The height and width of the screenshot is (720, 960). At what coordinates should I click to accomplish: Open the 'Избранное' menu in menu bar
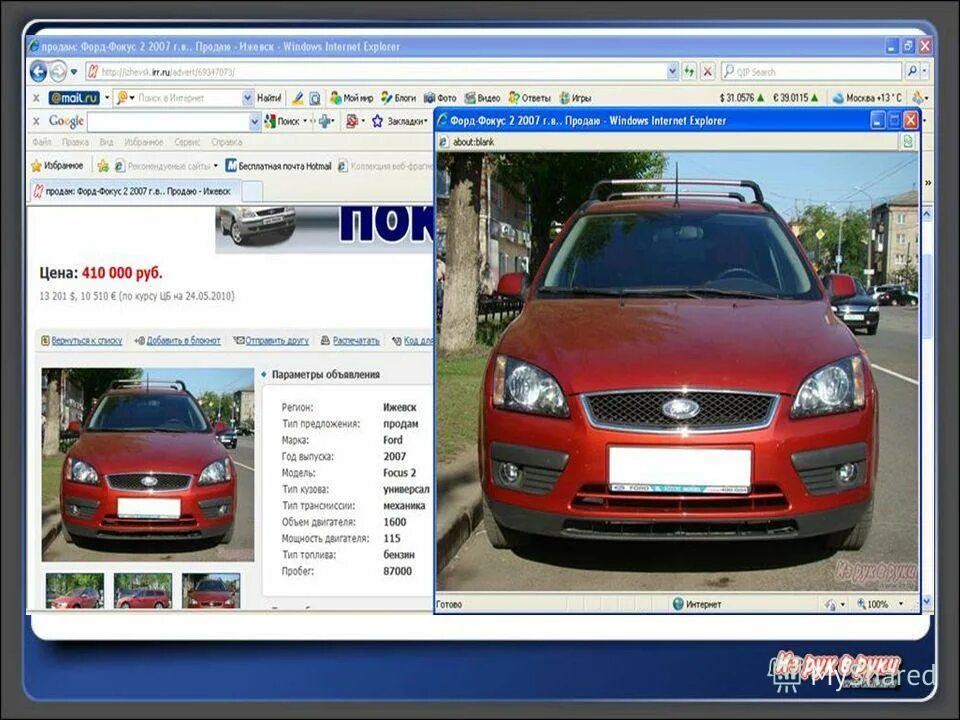point(143,142)
